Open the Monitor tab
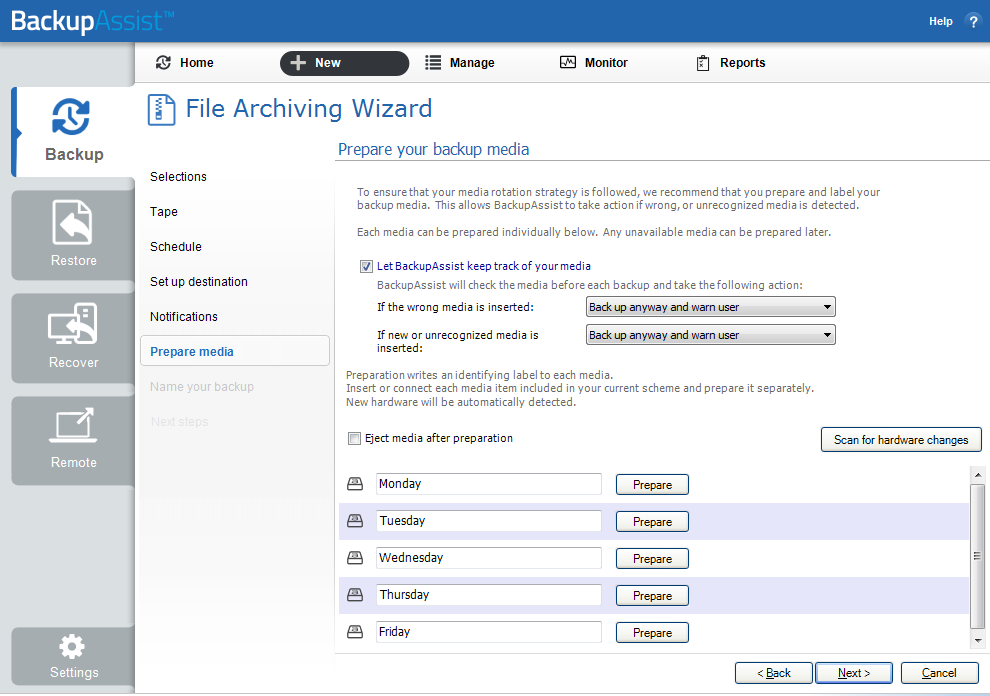Screen dimensions: 990x696 [x=594, y=63]
